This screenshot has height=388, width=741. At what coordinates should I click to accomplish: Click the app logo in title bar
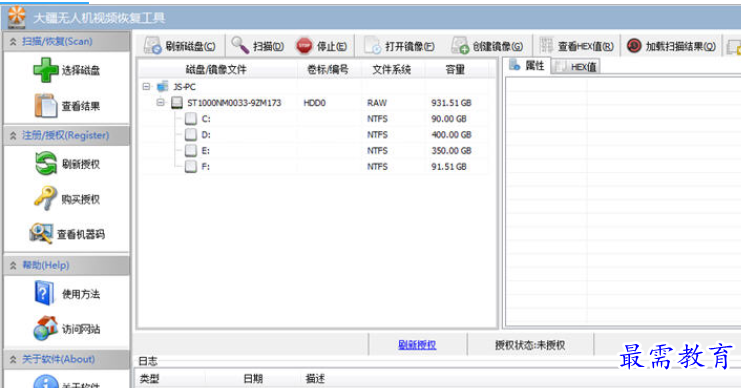click(x=17, y=17)
